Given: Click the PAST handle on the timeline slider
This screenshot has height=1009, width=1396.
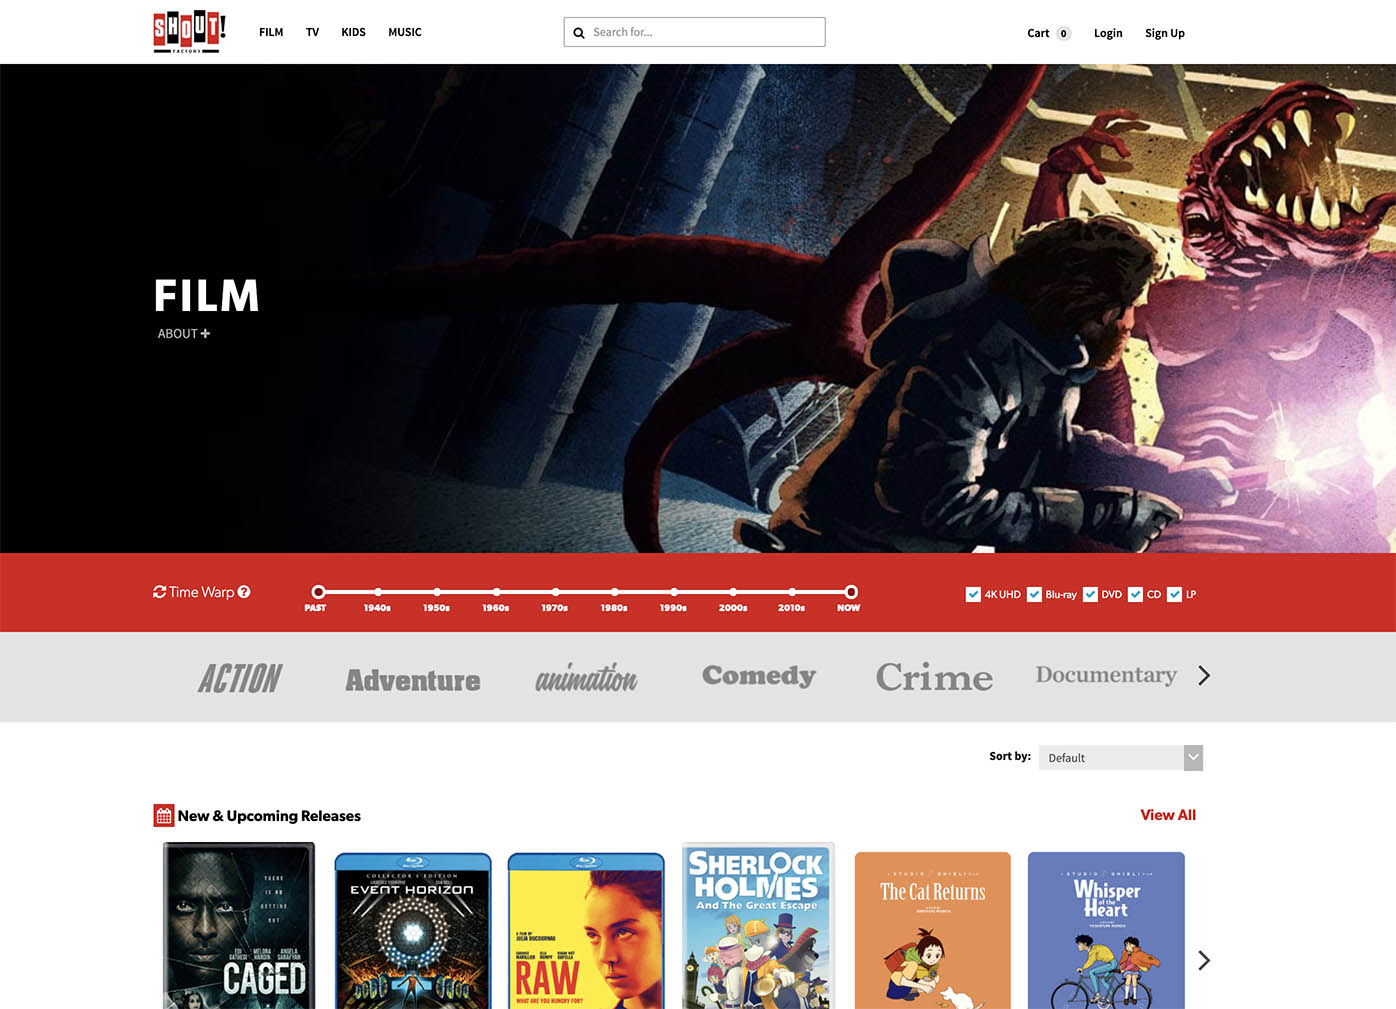Looking at the screenshot, I should pos(318,592).
